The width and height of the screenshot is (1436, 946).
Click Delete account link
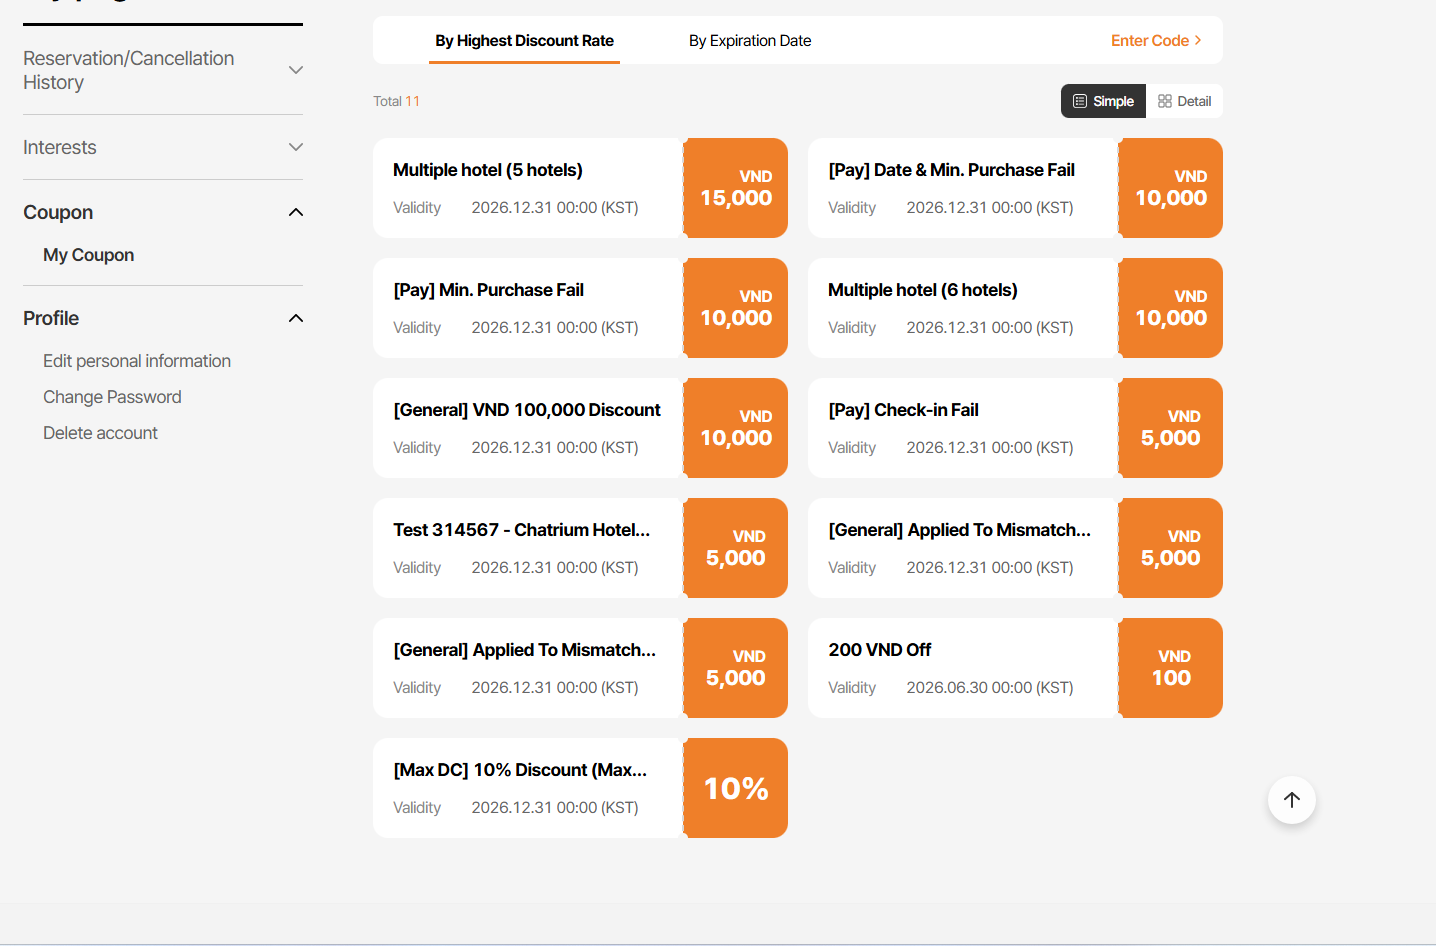(100, 433)
